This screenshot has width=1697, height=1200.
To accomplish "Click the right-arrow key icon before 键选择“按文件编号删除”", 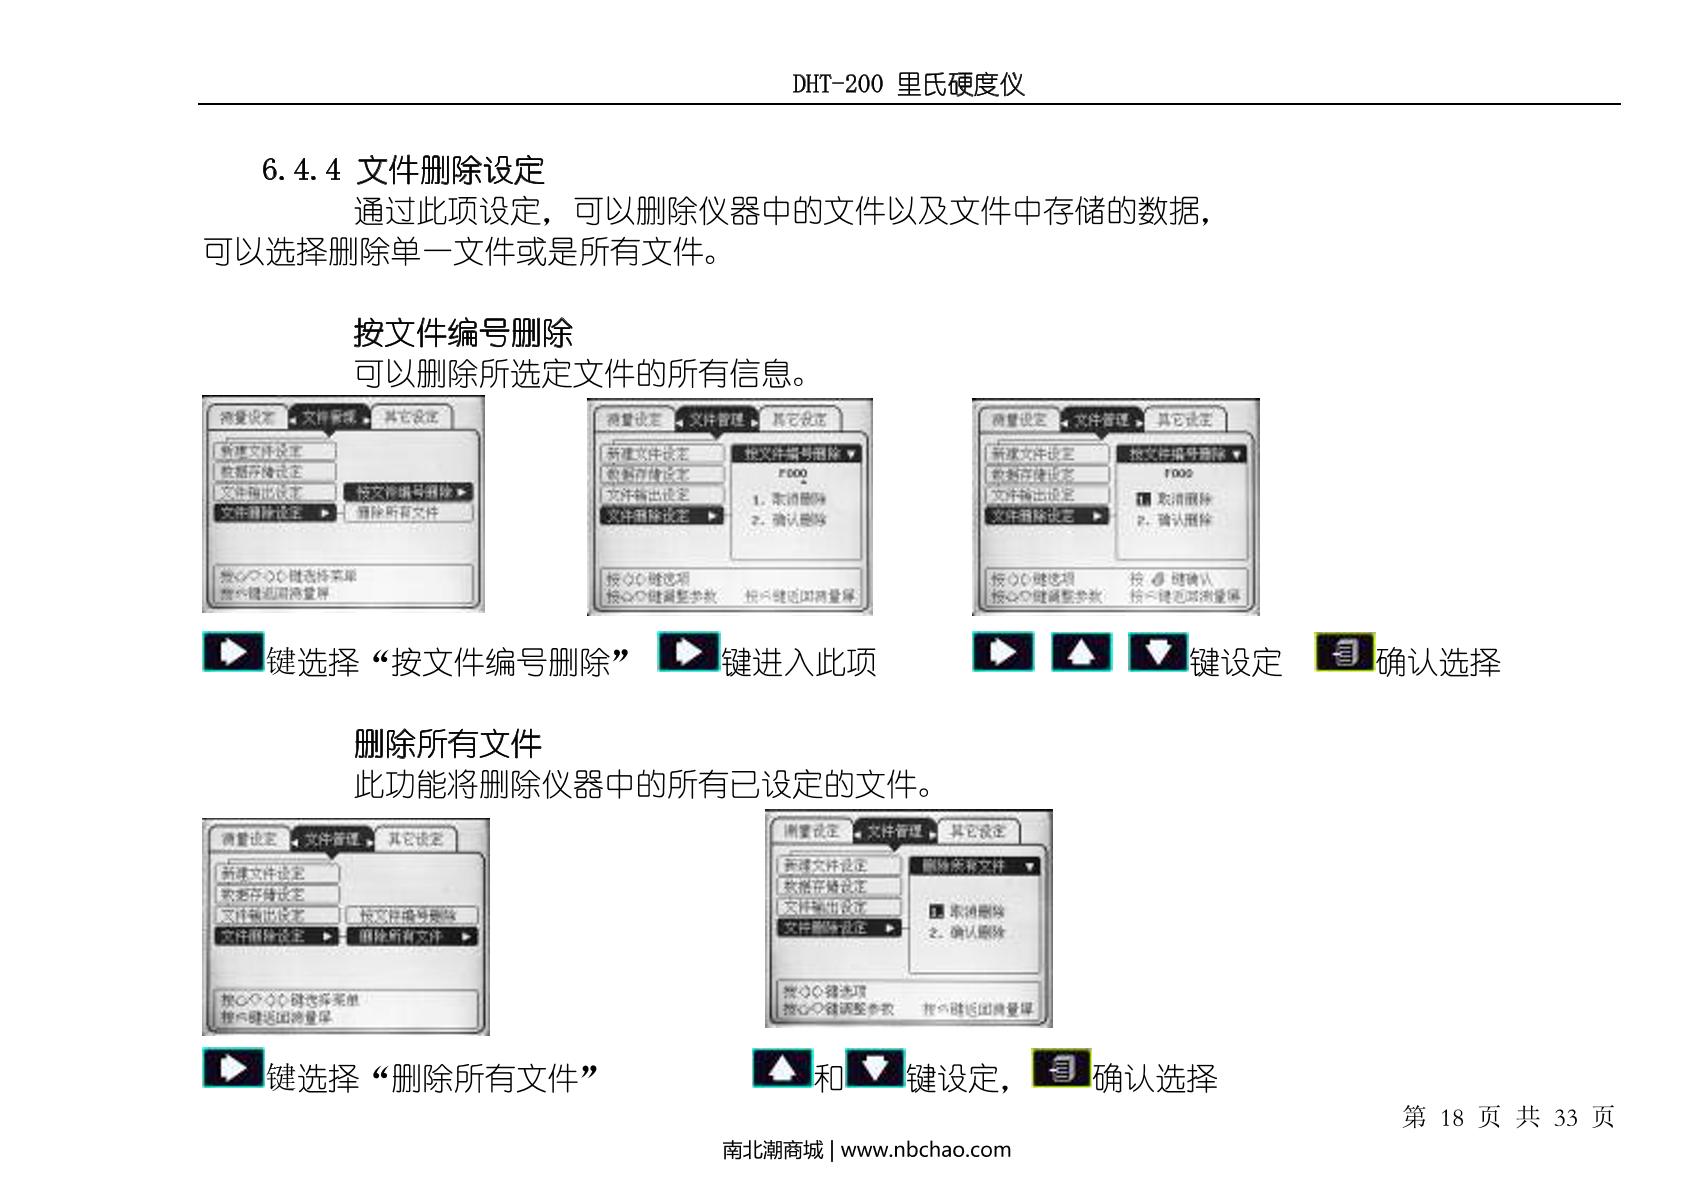I will 233,653.
